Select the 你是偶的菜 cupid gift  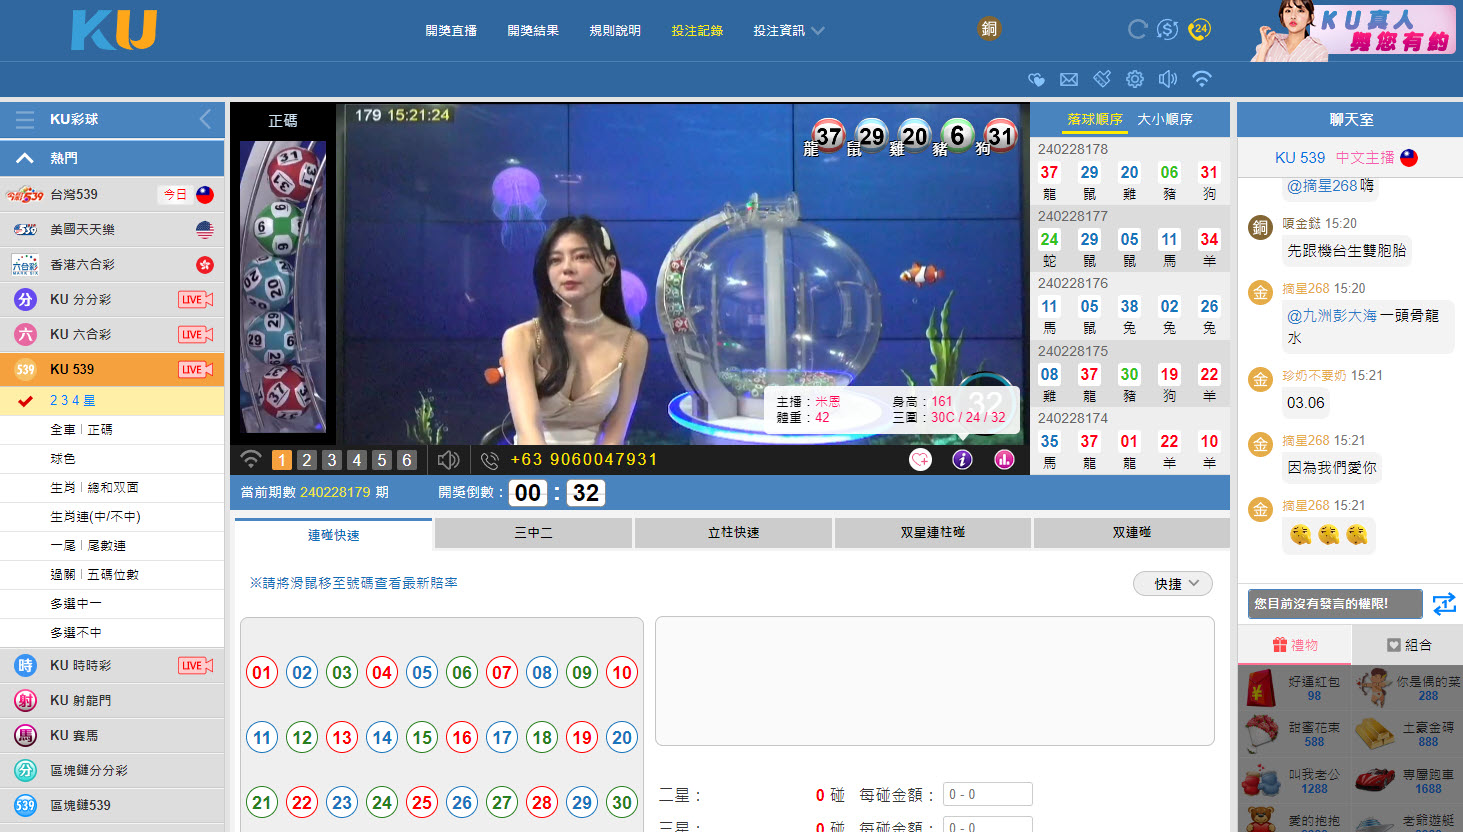1408,689
